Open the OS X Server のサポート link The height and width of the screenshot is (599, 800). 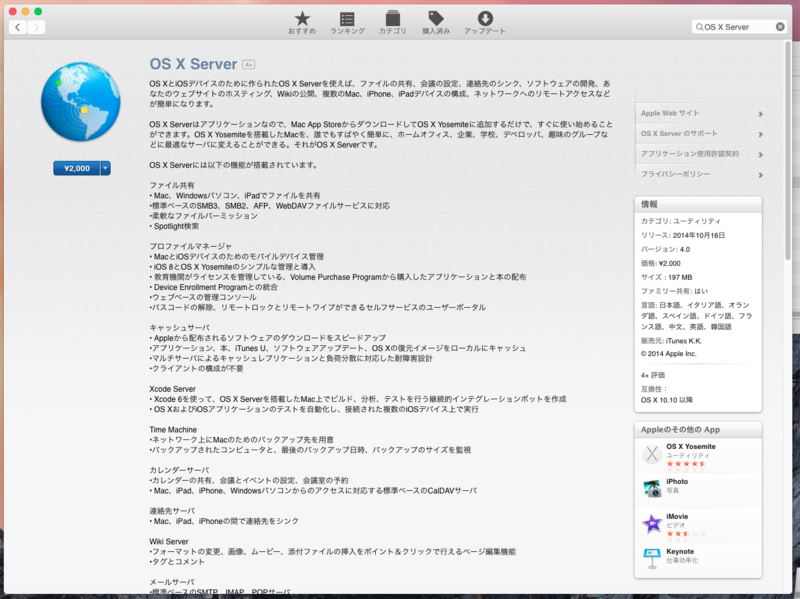point(679,134)
